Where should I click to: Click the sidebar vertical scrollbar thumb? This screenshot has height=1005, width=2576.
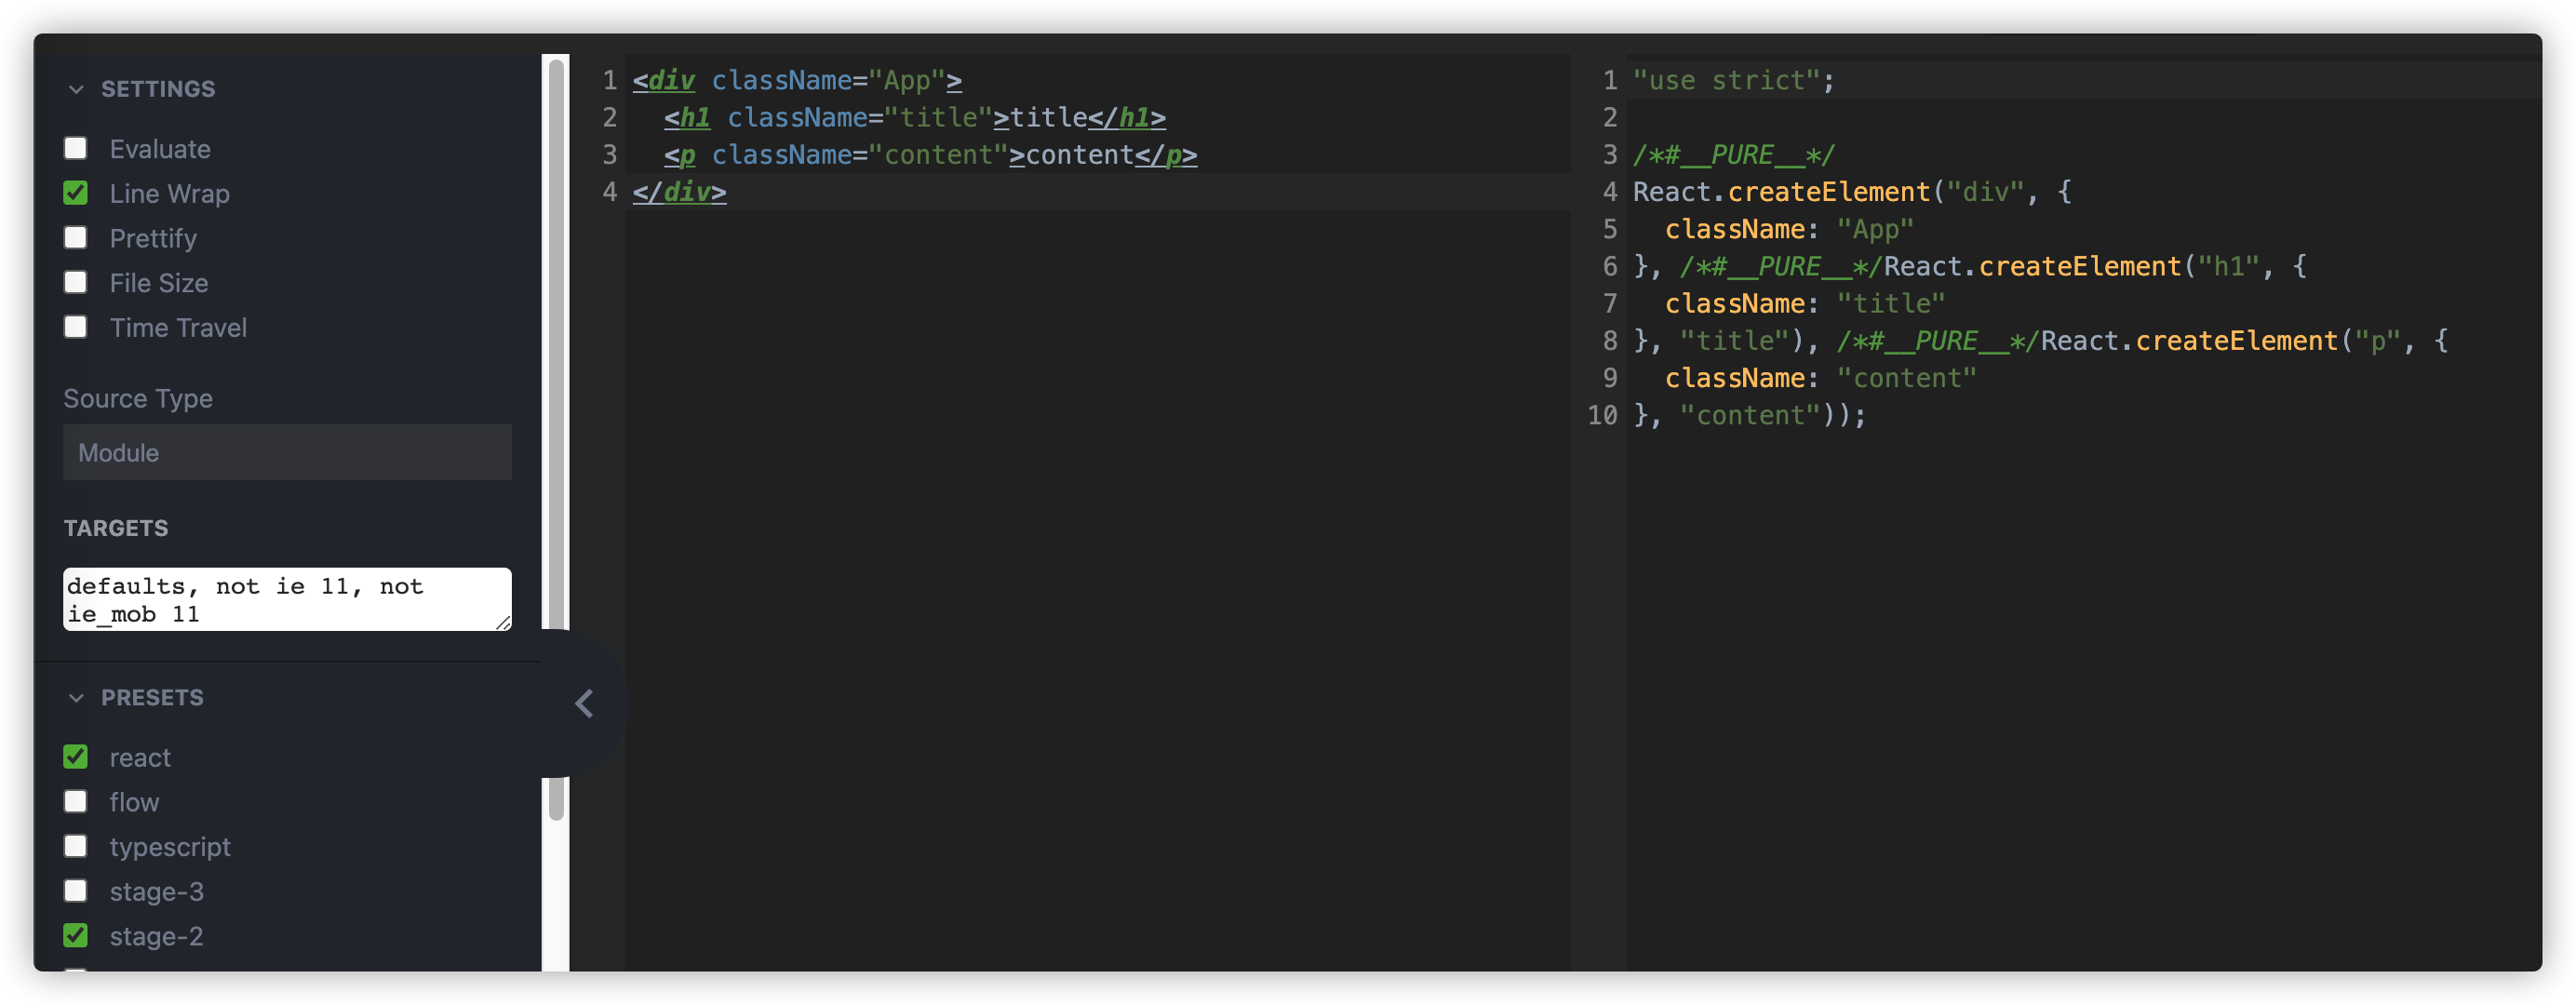[x=557, y=340]
